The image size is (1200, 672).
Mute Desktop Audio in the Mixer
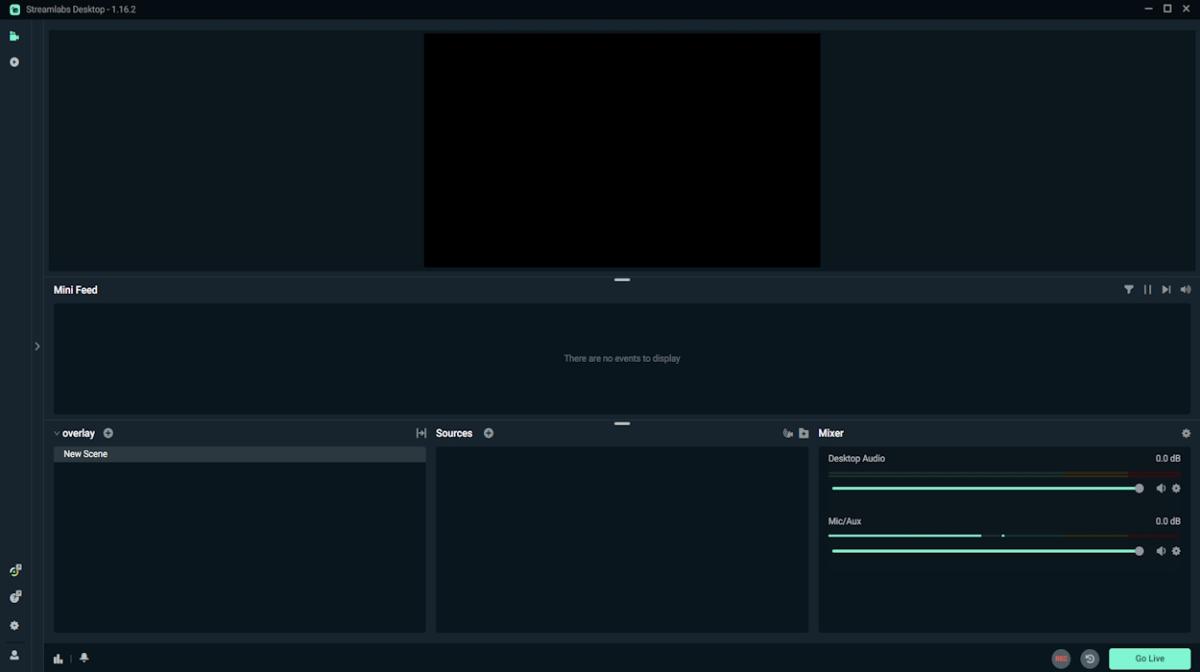[1160, 488]
